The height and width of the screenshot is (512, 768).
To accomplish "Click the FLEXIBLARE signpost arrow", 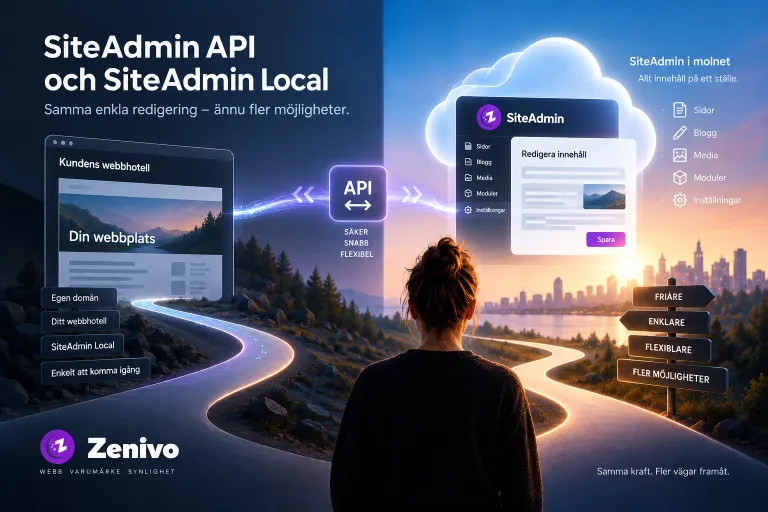I will coord(669,348).
